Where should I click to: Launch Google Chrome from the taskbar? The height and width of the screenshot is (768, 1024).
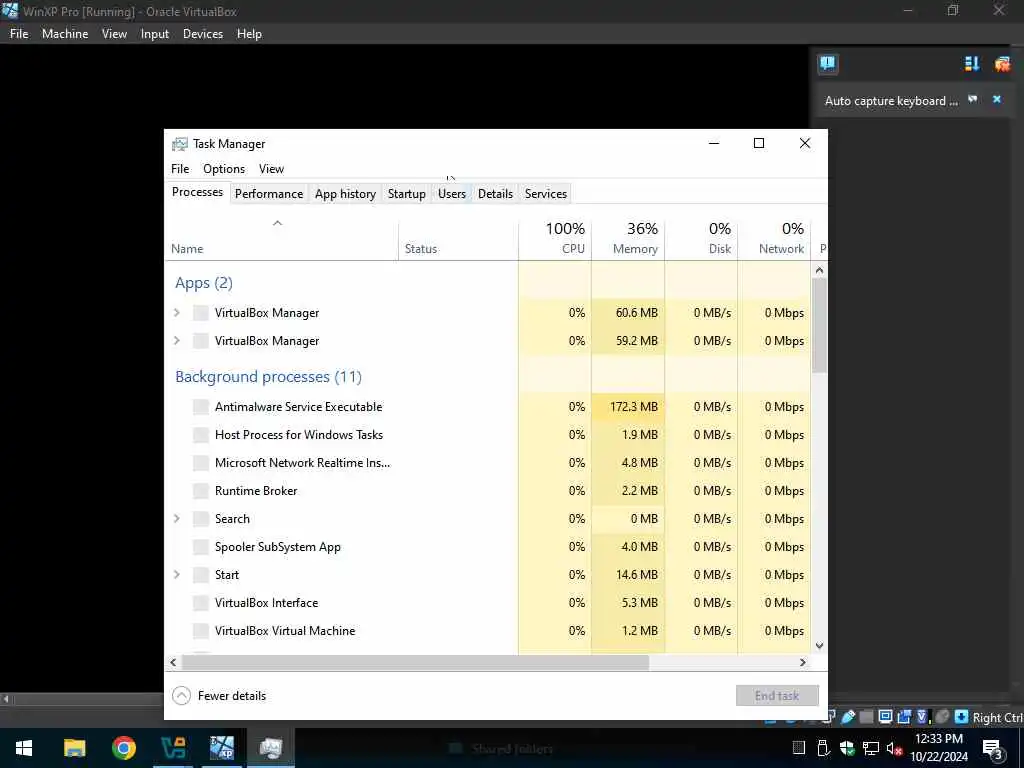123,748
